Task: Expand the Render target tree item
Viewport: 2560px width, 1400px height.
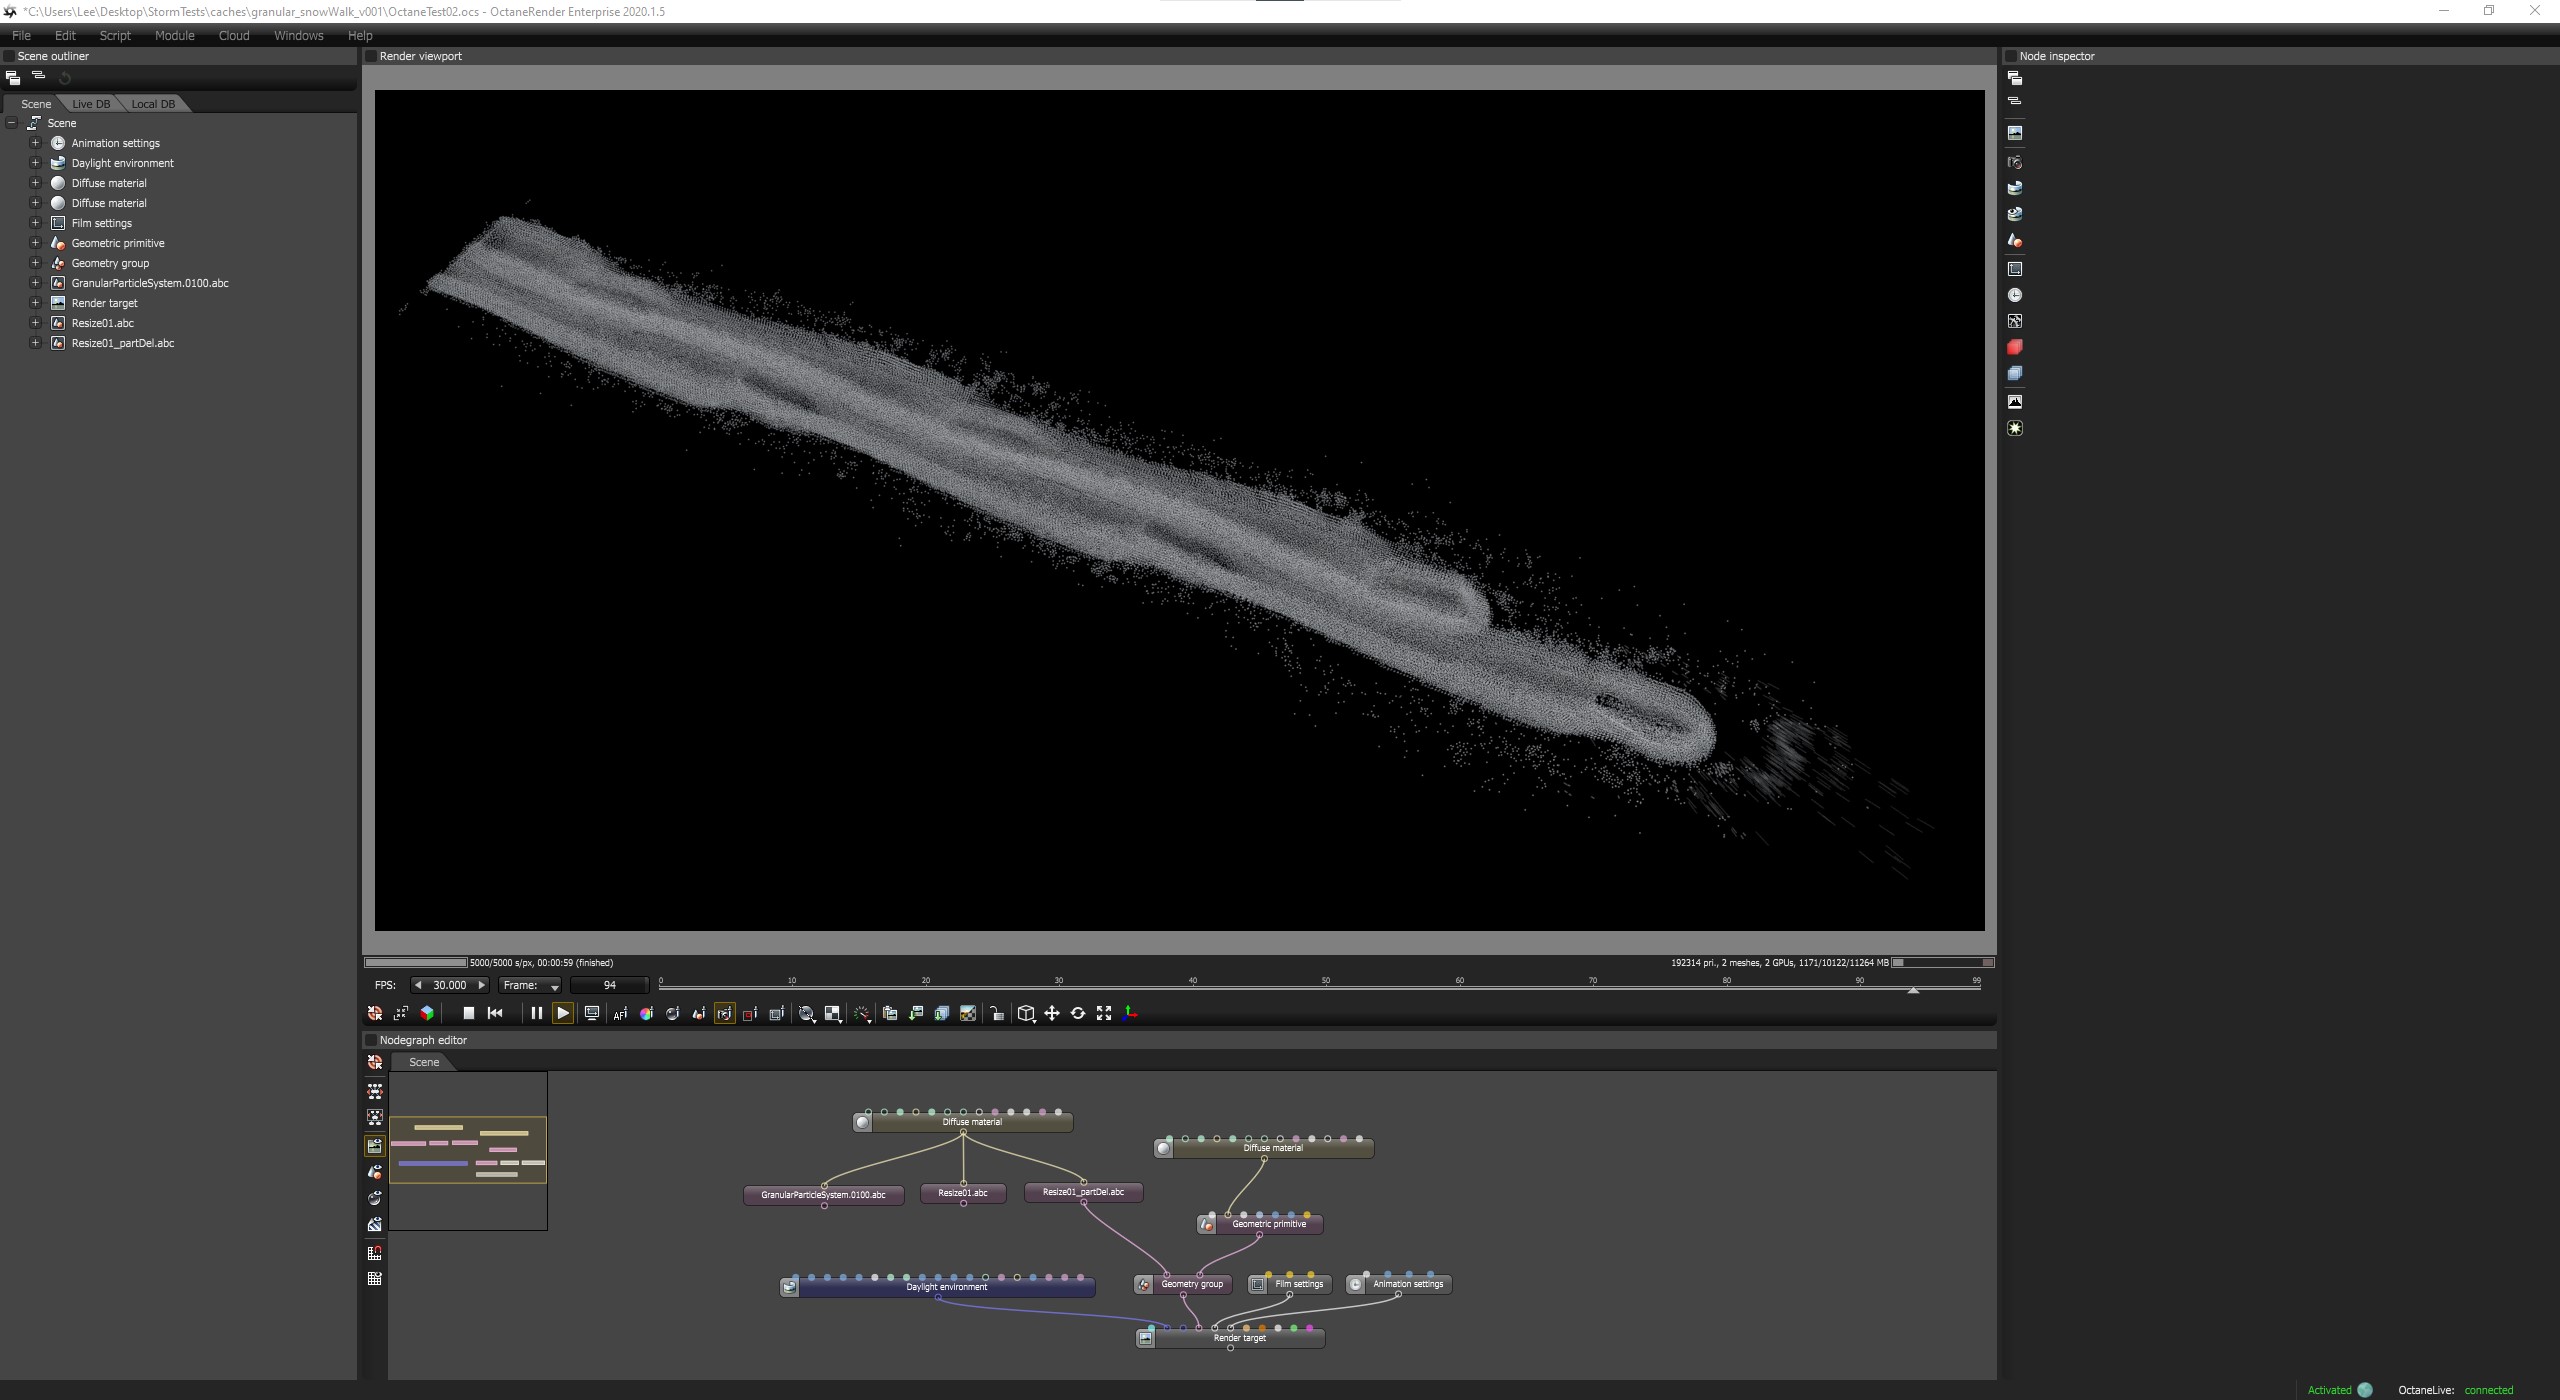Action: click(x=35, y=303)
